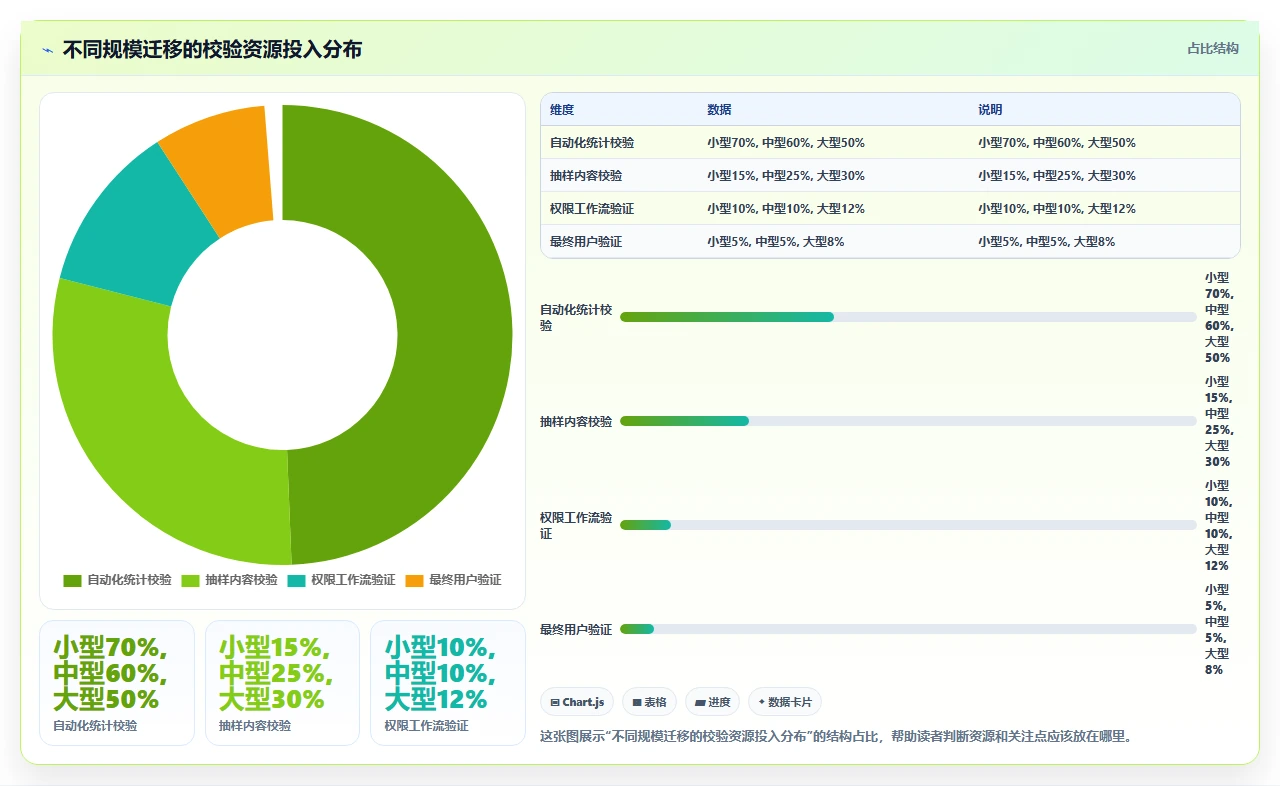
Task: Click the chart description sentence at the bottom
Action: 836,737
